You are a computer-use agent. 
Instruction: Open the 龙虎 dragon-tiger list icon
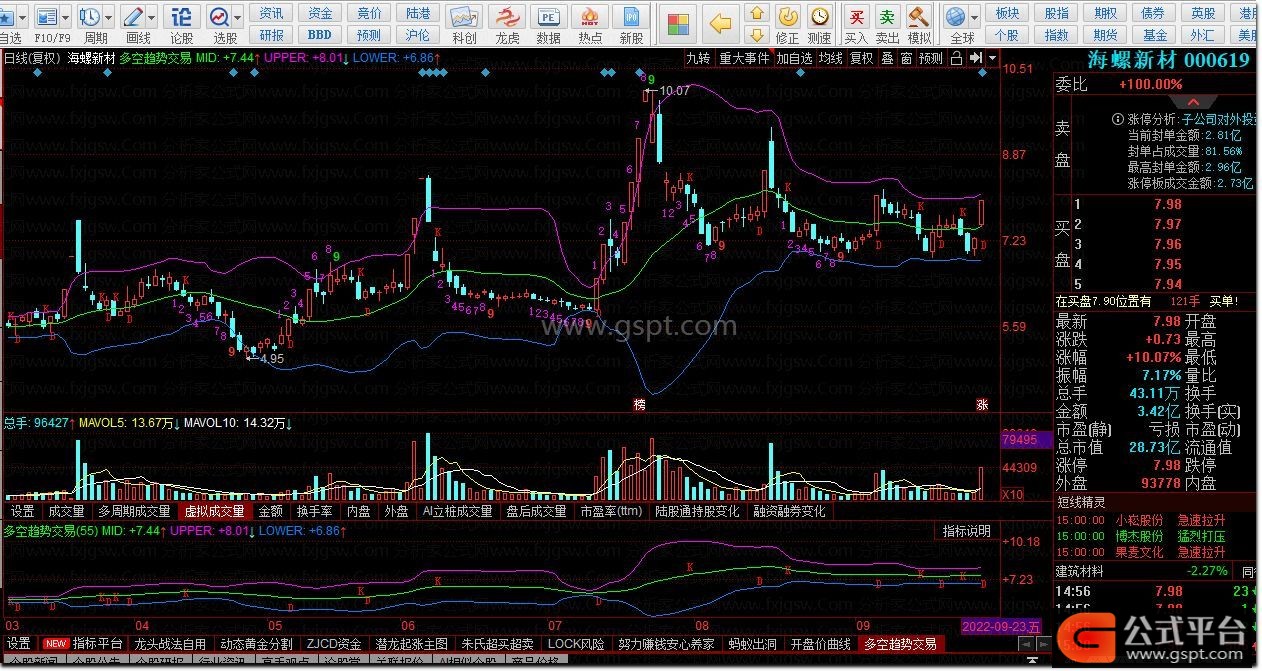pyautogui.click(x=507, y=17)
